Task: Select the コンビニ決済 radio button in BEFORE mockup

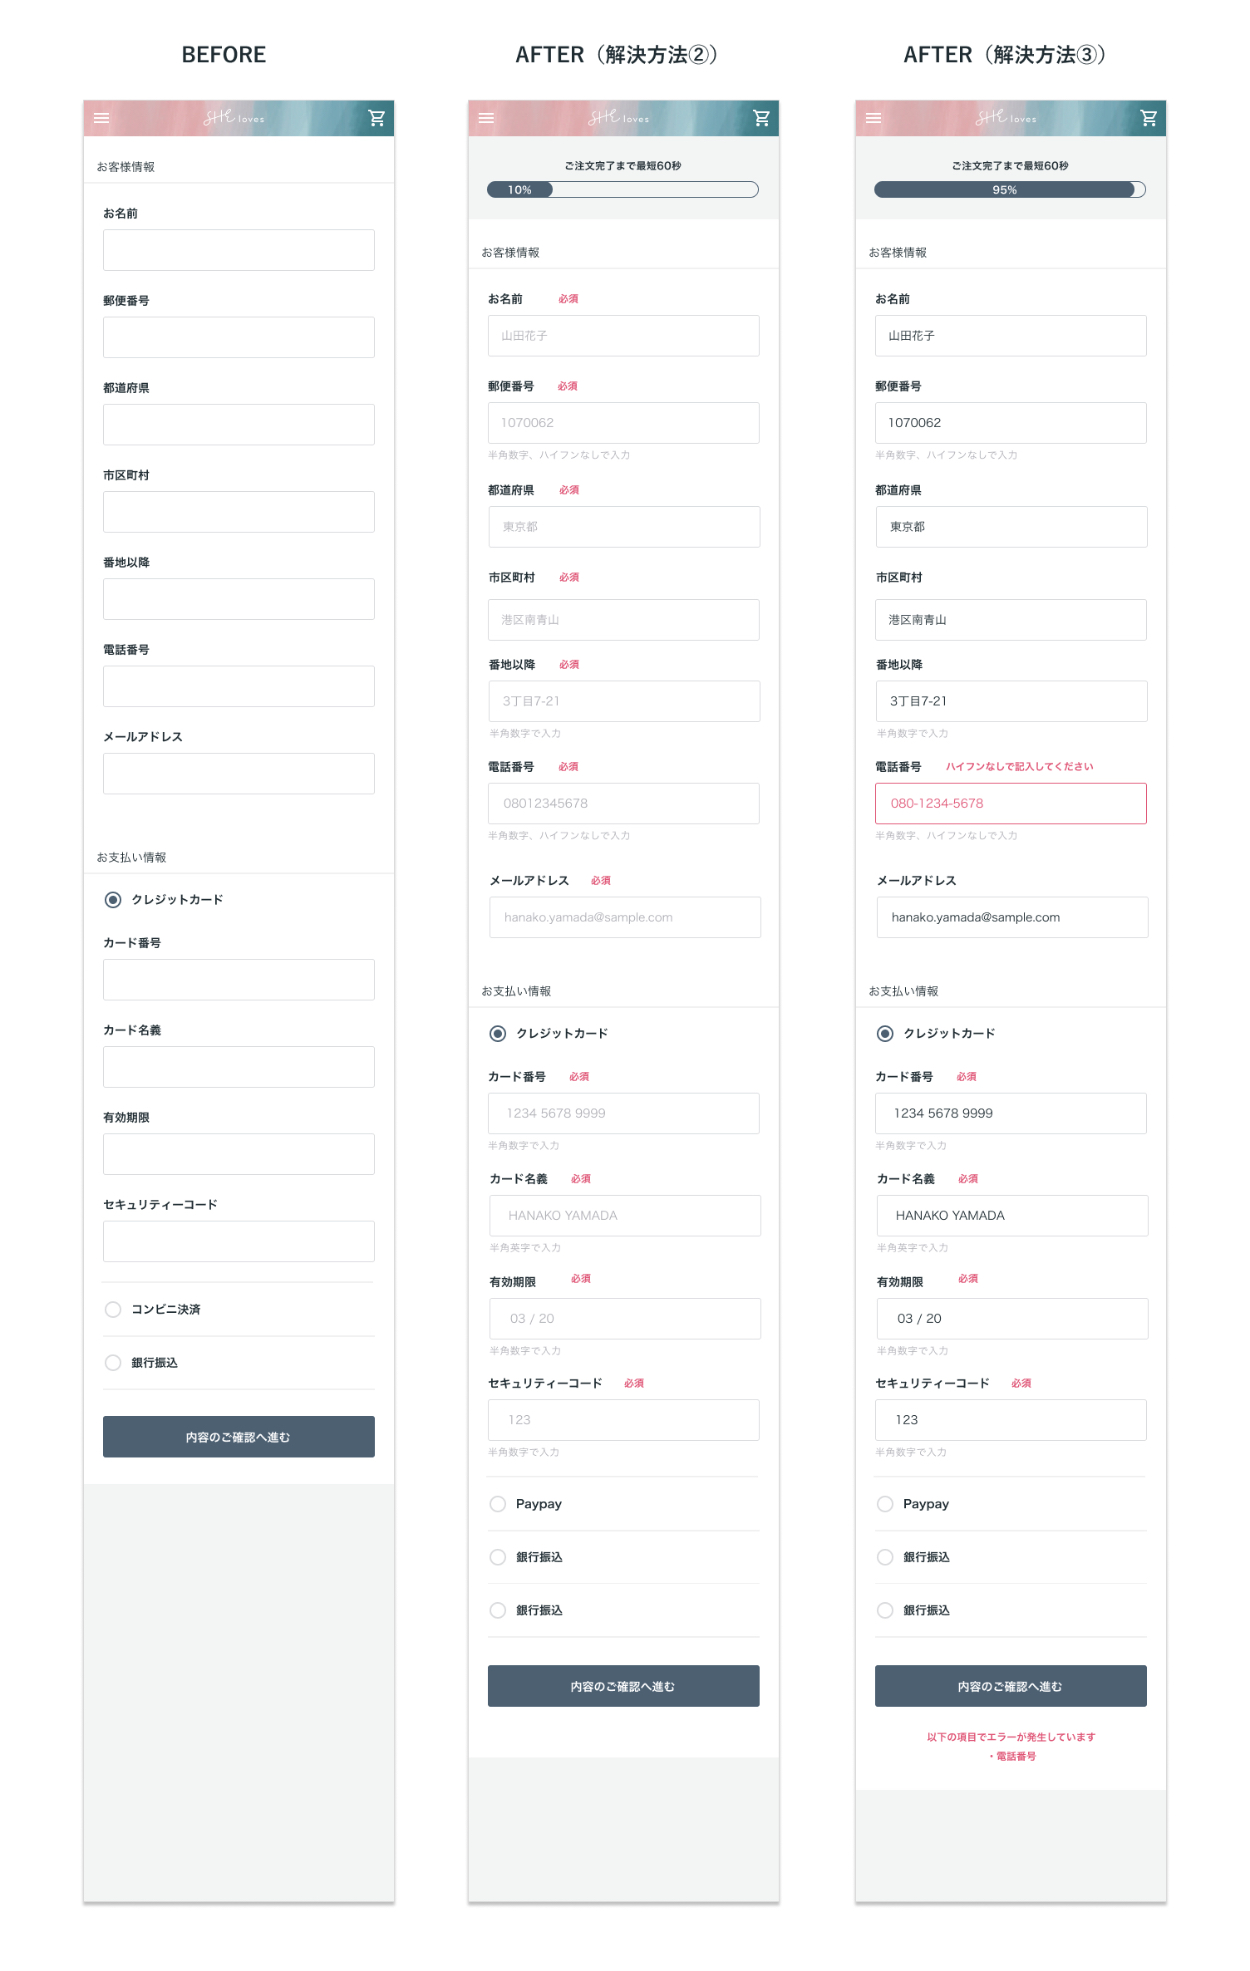Action: click(x=113, y=1309)
